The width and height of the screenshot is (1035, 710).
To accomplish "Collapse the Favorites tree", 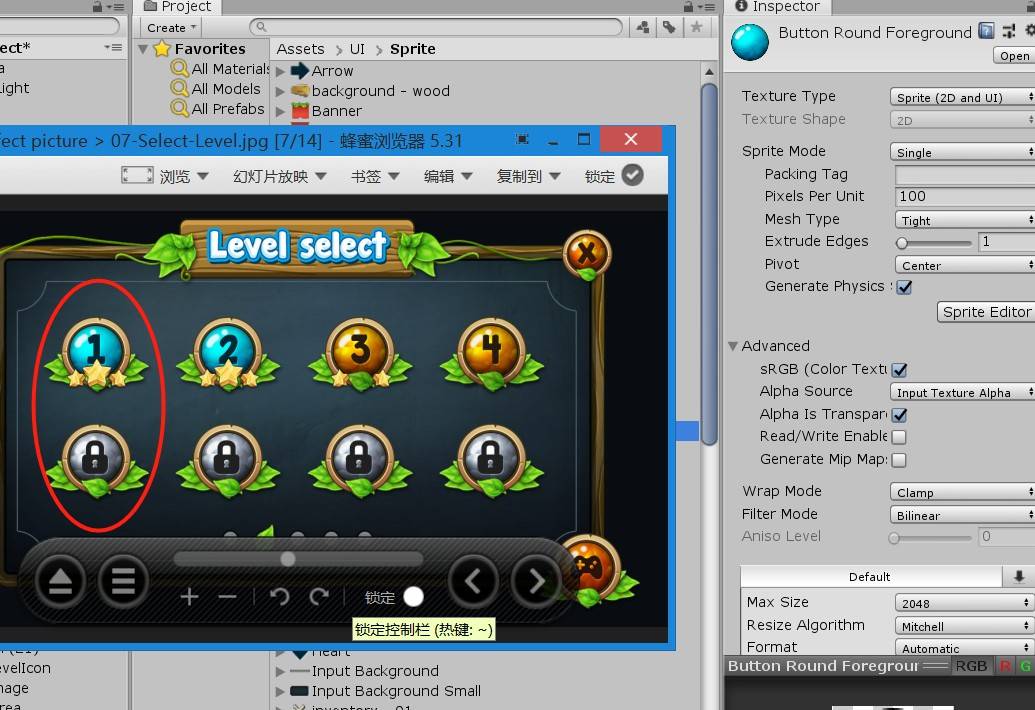I will click(x=143, y=49).
